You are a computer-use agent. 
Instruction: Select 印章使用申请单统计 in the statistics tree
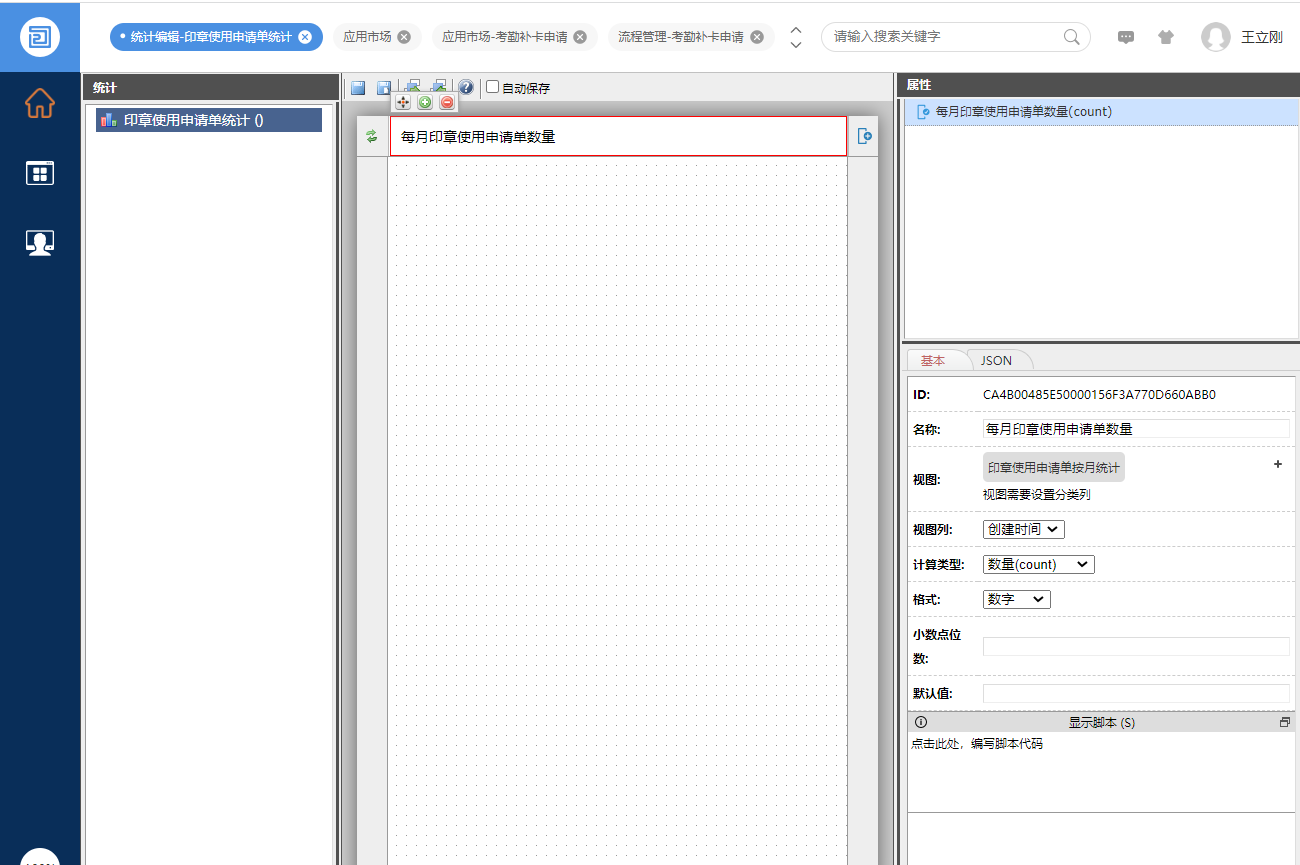pos(209,120)
